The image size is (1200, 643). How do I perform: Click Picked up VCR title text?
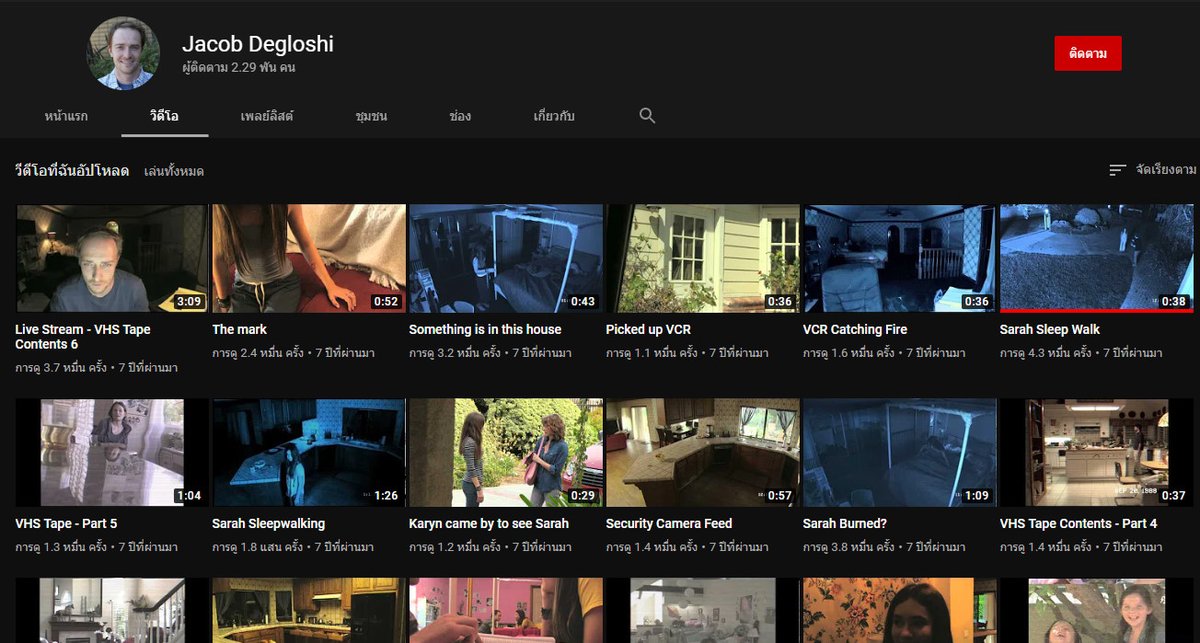click(648, 329)
